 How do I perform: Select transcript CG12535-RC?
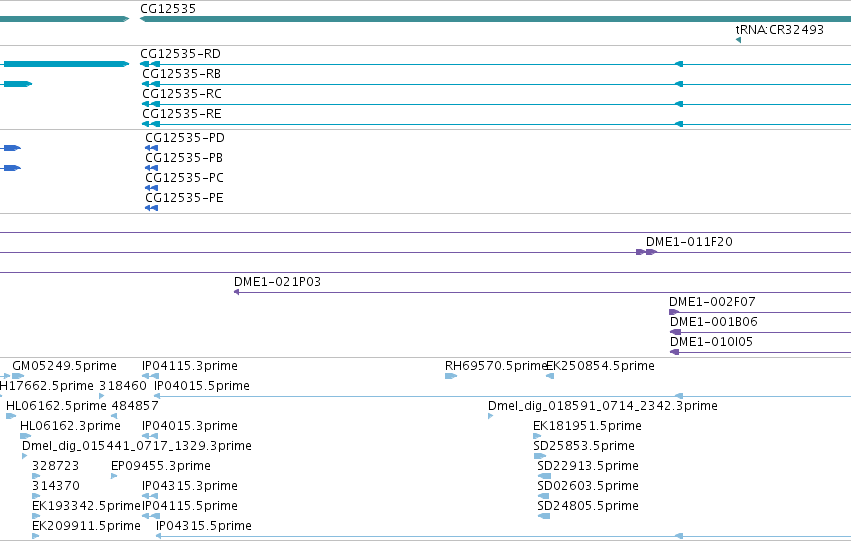pos(182,94)
